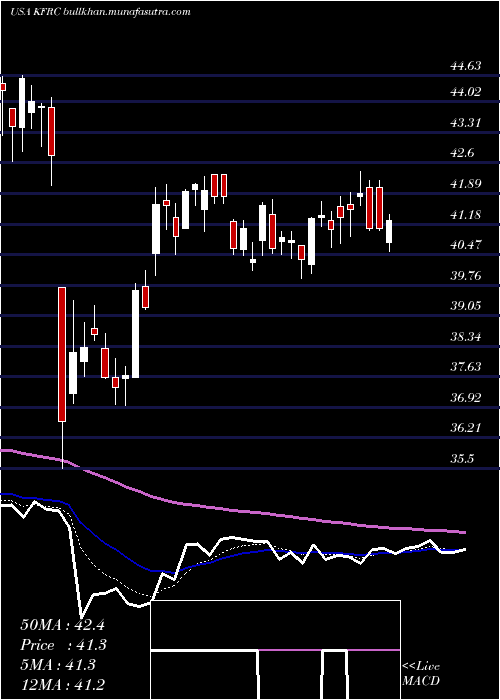The image size is (500, 700).
Task: Select the 40.47 price axis label
Action: point(466,245)
